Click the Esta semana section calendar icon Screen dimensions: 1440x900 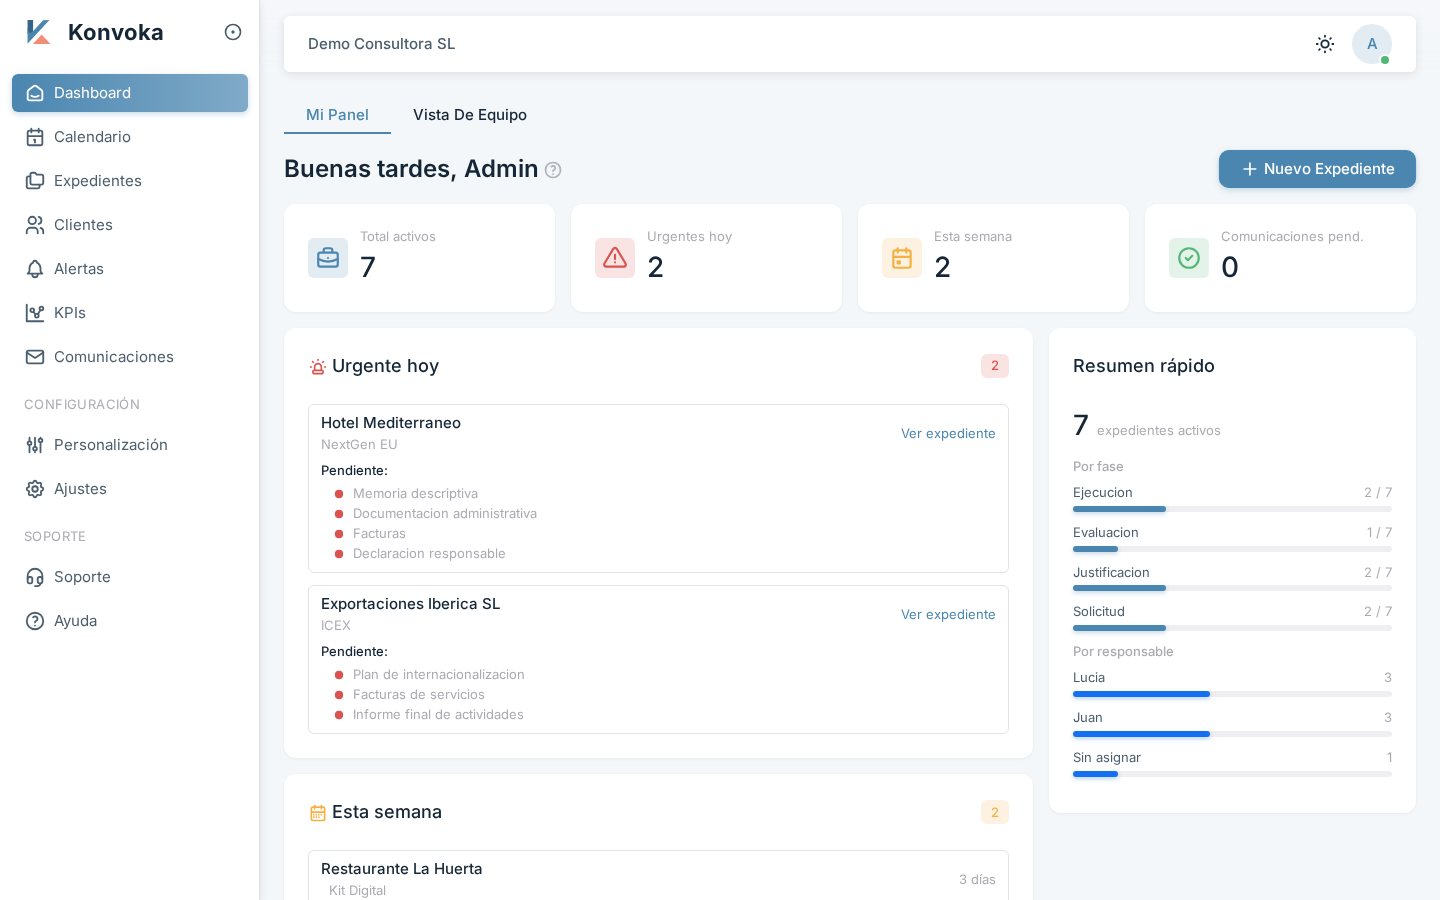(x=318, y=813)
